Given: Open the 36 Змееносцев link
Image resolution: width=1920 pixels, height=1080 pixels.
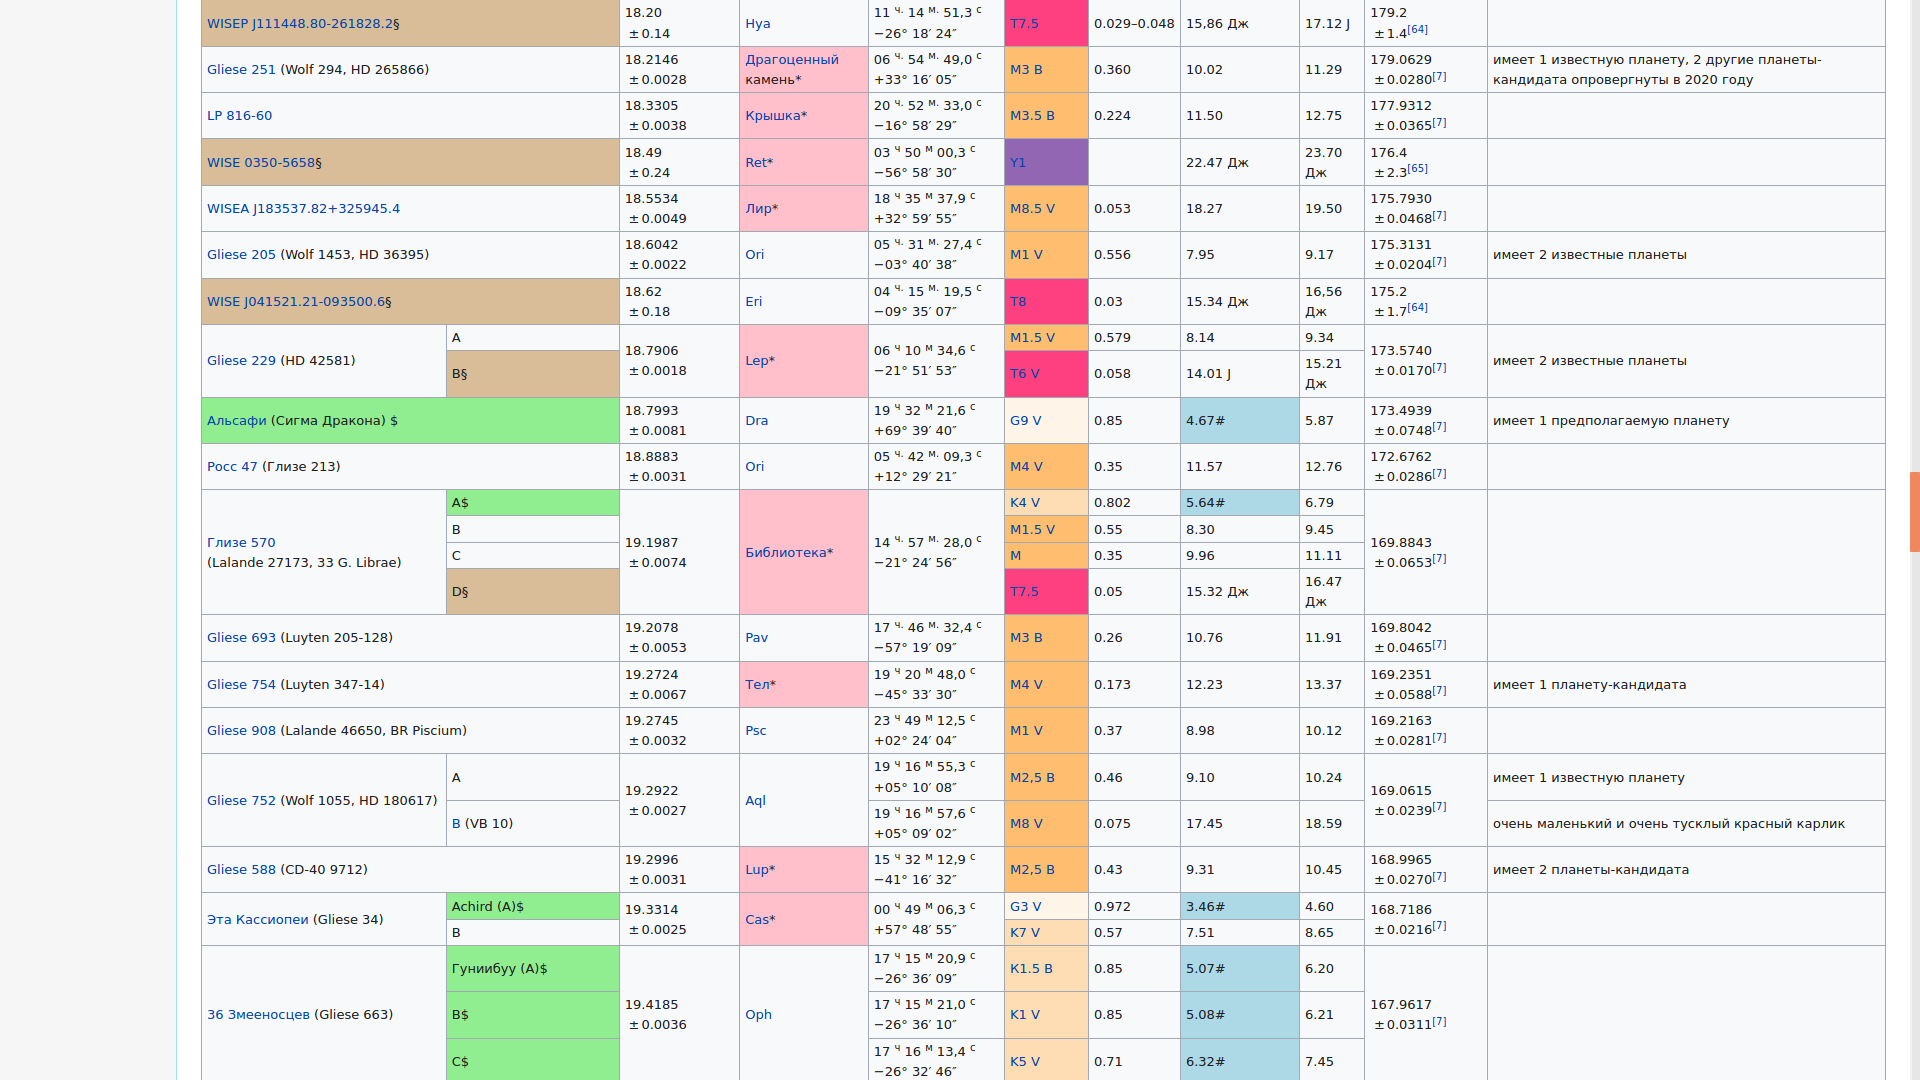Looking at the screenshot, I should pos(258,1015).
